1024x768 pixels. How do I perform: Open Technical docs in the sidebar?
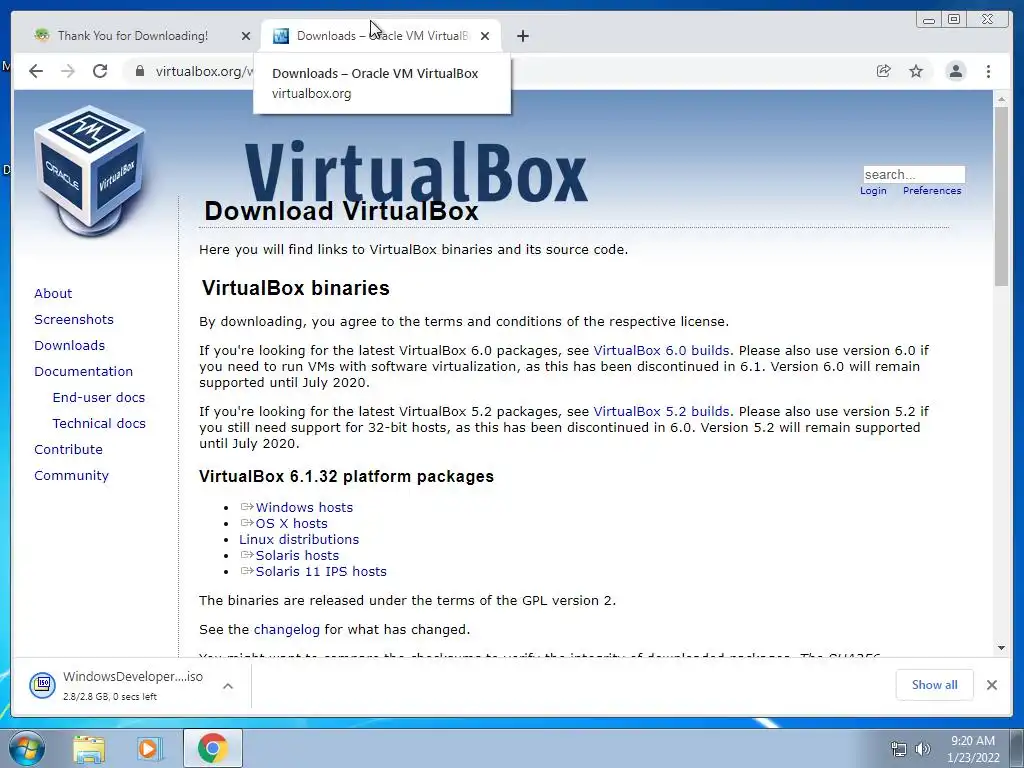pyautogui.click(x=99, y=424)
